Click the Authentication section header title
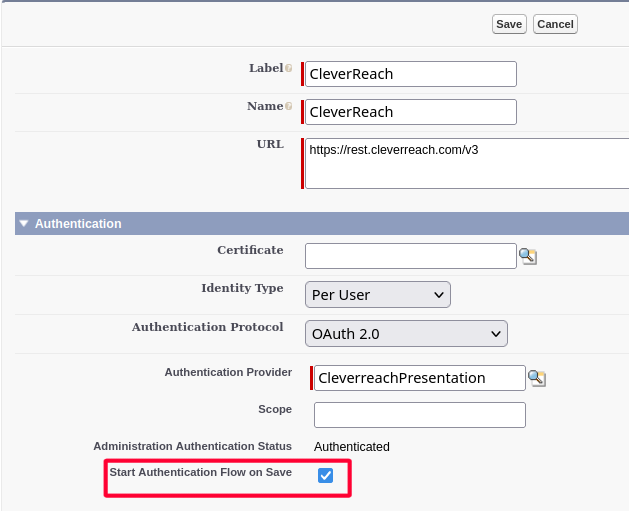The height and width of the screenshot is (511, 629). (x=78, y=224)
